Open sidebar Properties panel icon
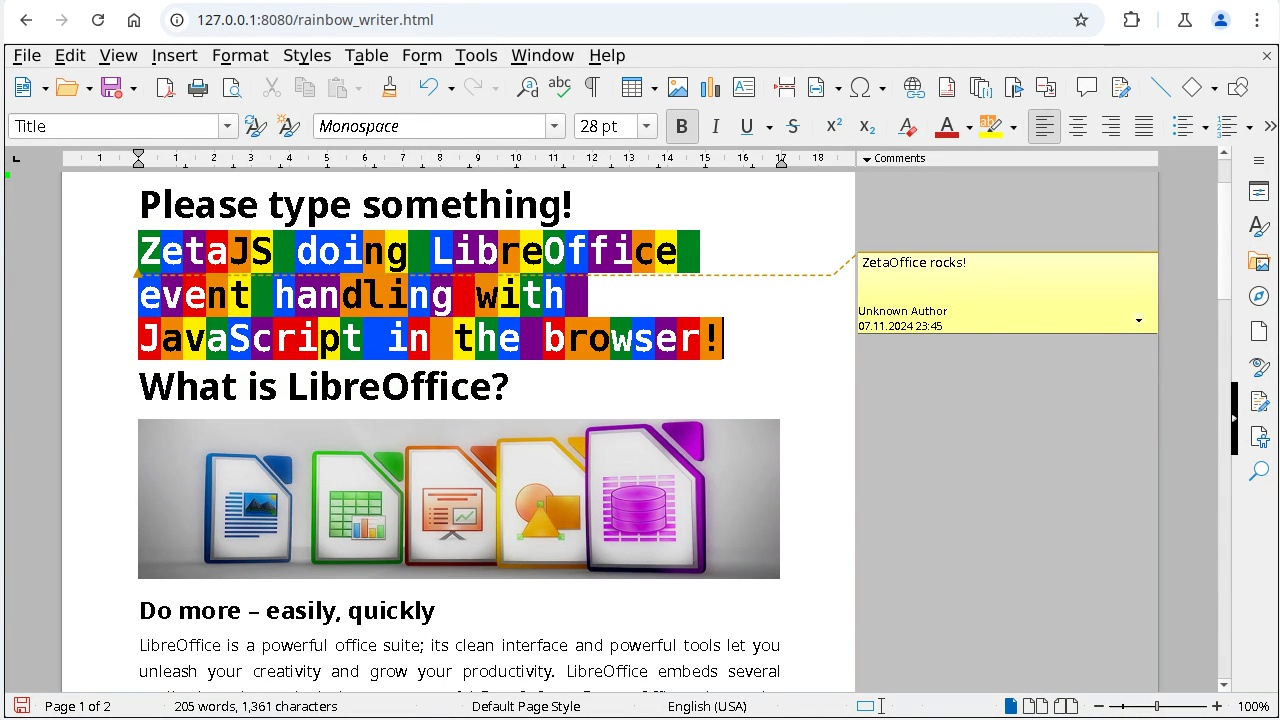The width and height of the screenshot is (1280, 720). (x=1259, y=192)
